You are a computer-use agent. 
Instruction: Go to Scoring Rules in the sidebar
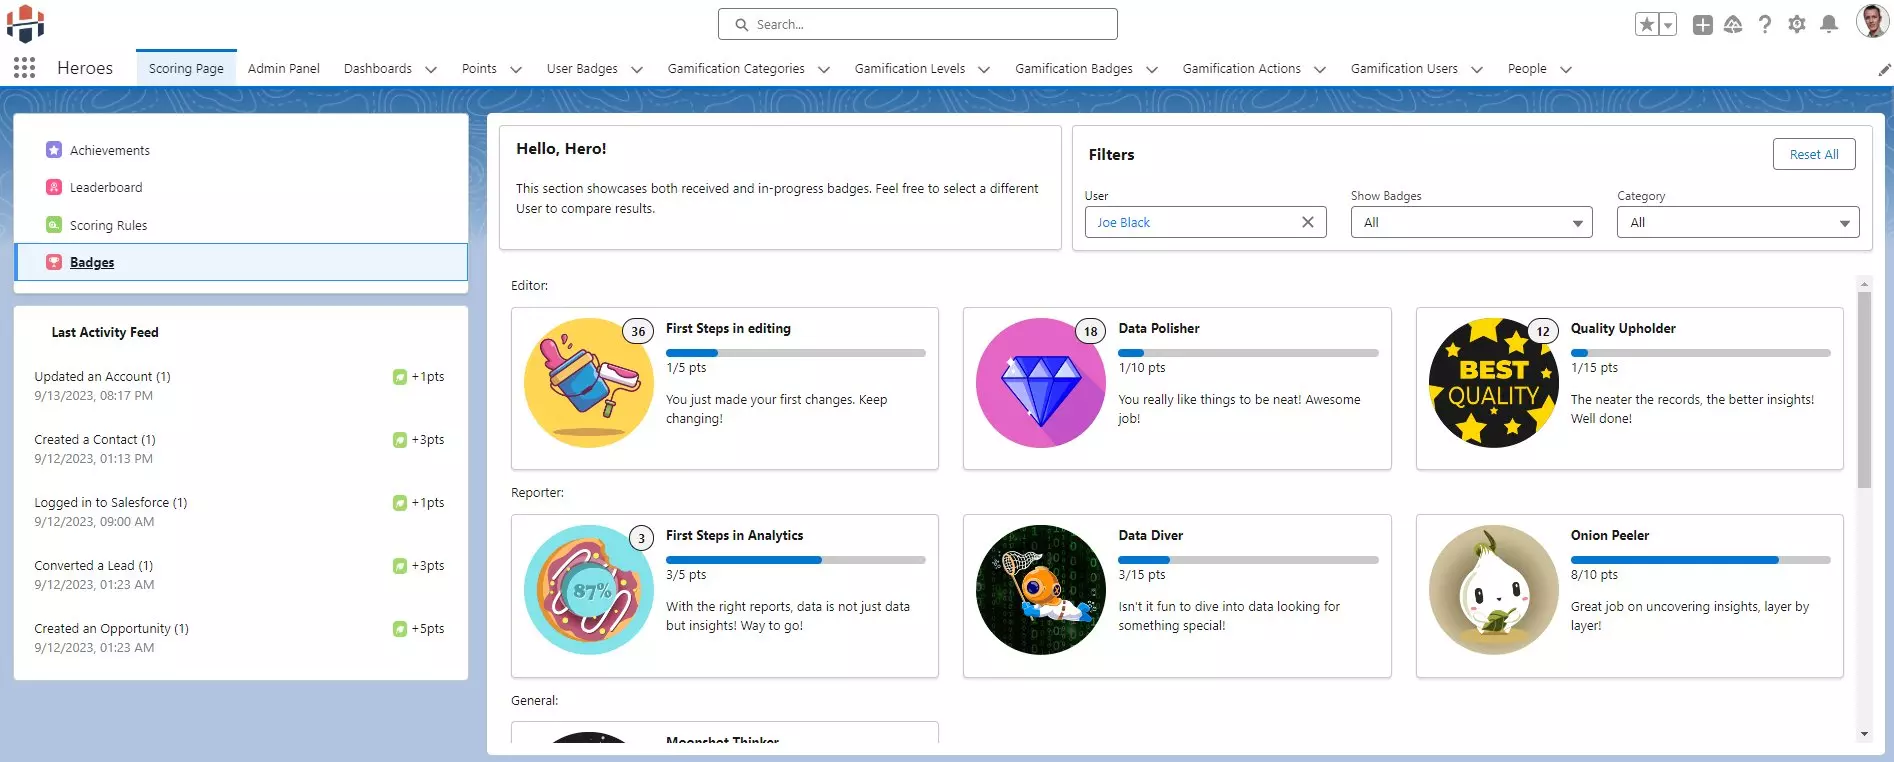click(x=108, y=225)
